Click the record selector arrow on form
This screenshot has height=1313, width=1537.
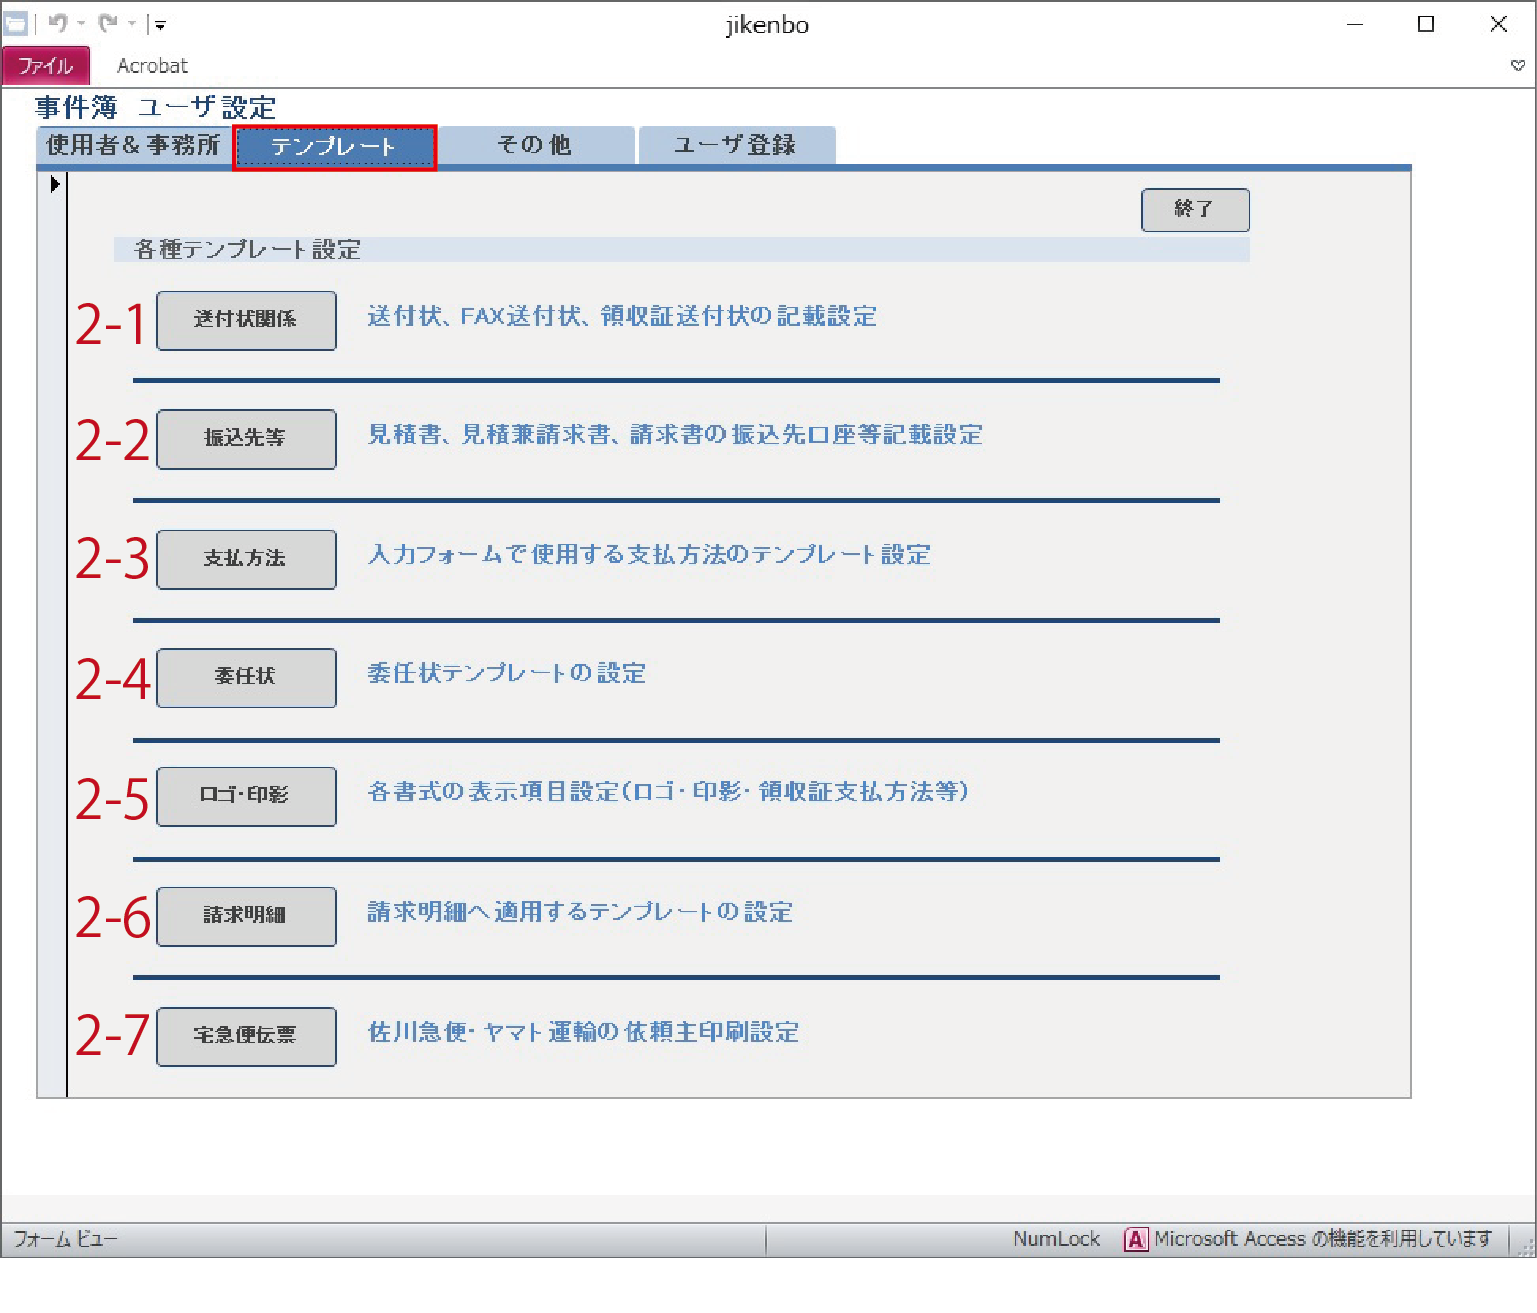click(x=55, y=184)
